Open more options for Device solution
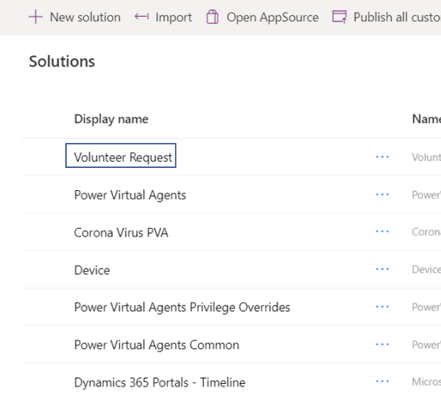 (x=382, y=269)
